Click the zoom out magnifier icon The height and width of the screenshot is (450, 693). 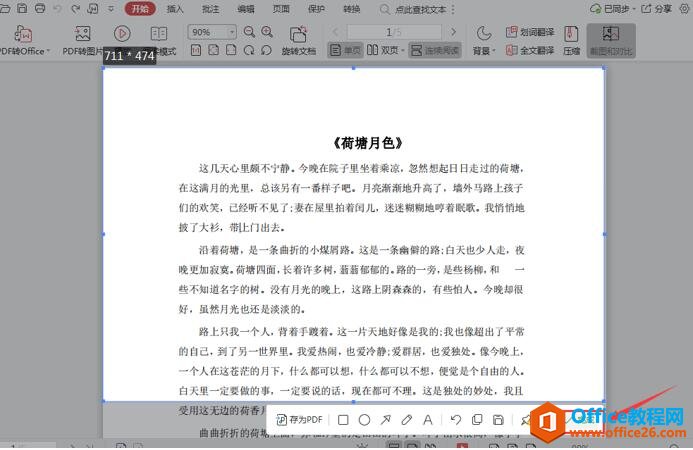tap(249, 32)
